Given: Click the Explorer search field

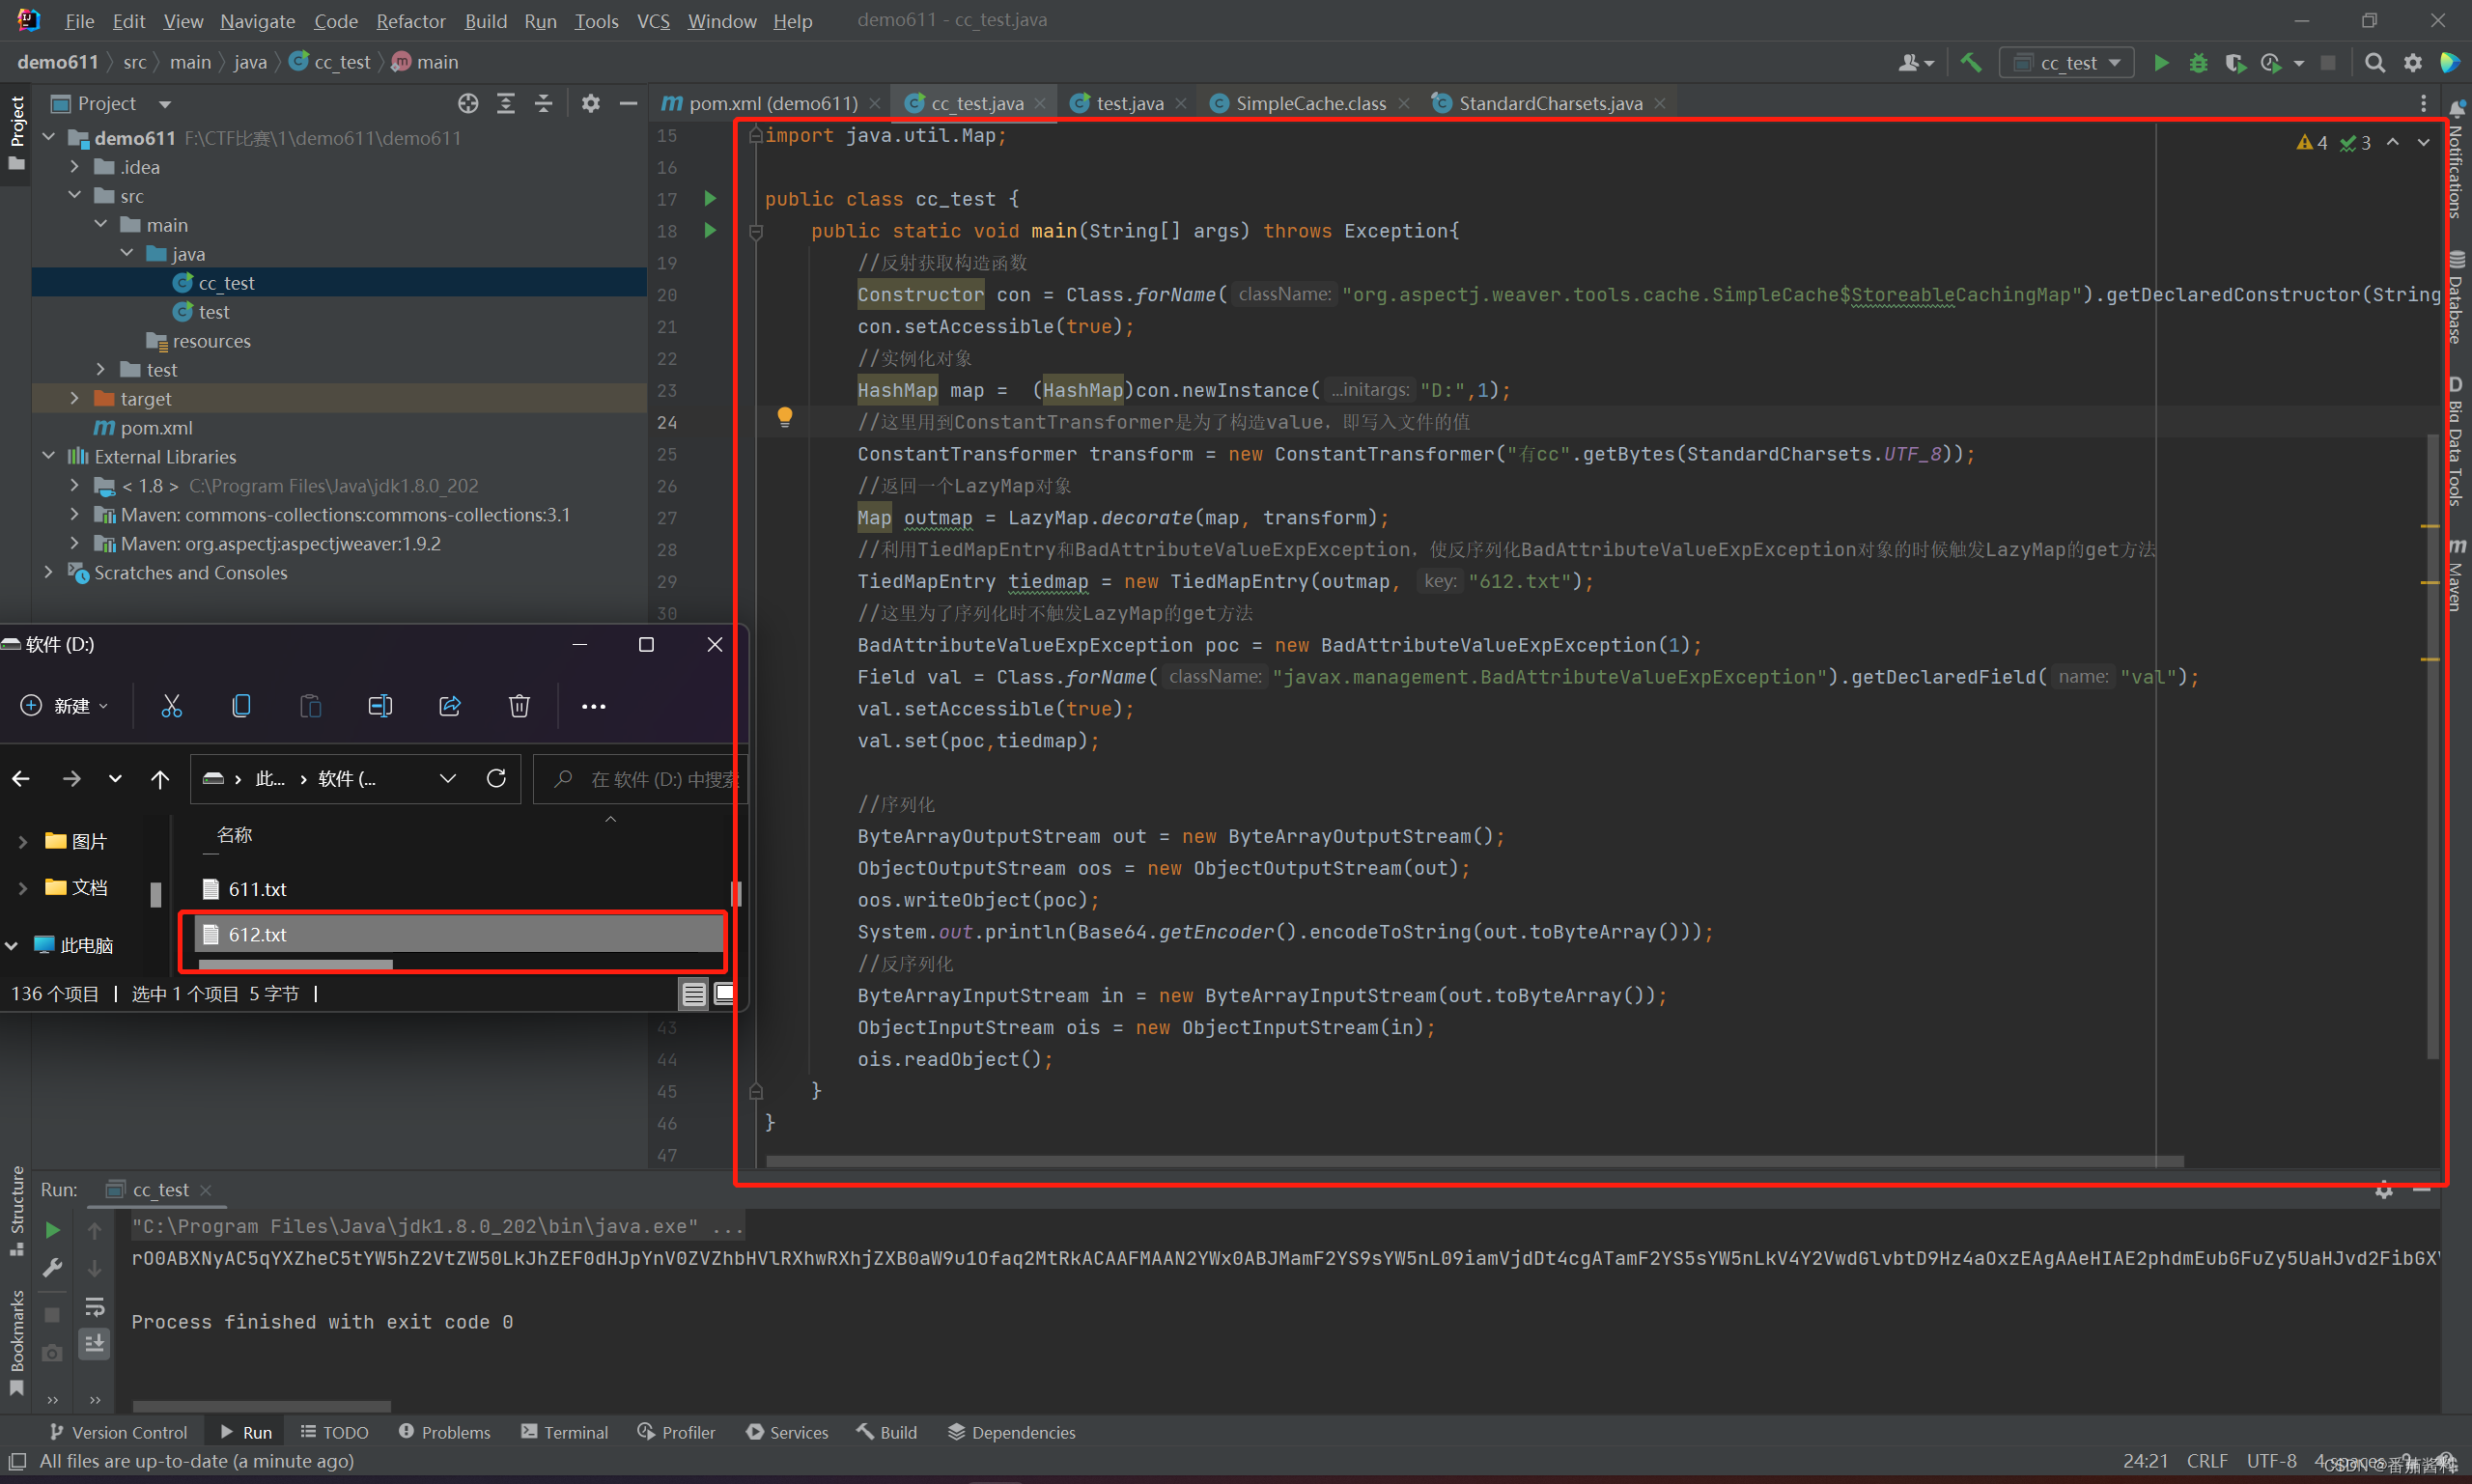Looking at the screenshot, I should pos(642,778).
